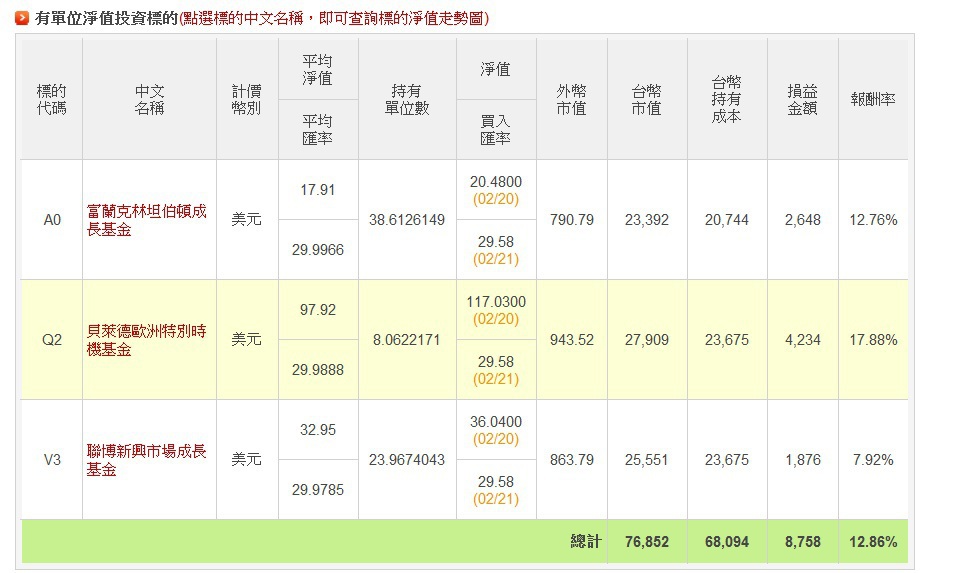Select the 持有單位數 column header
962x573 pixels.
tap(407, 99)
